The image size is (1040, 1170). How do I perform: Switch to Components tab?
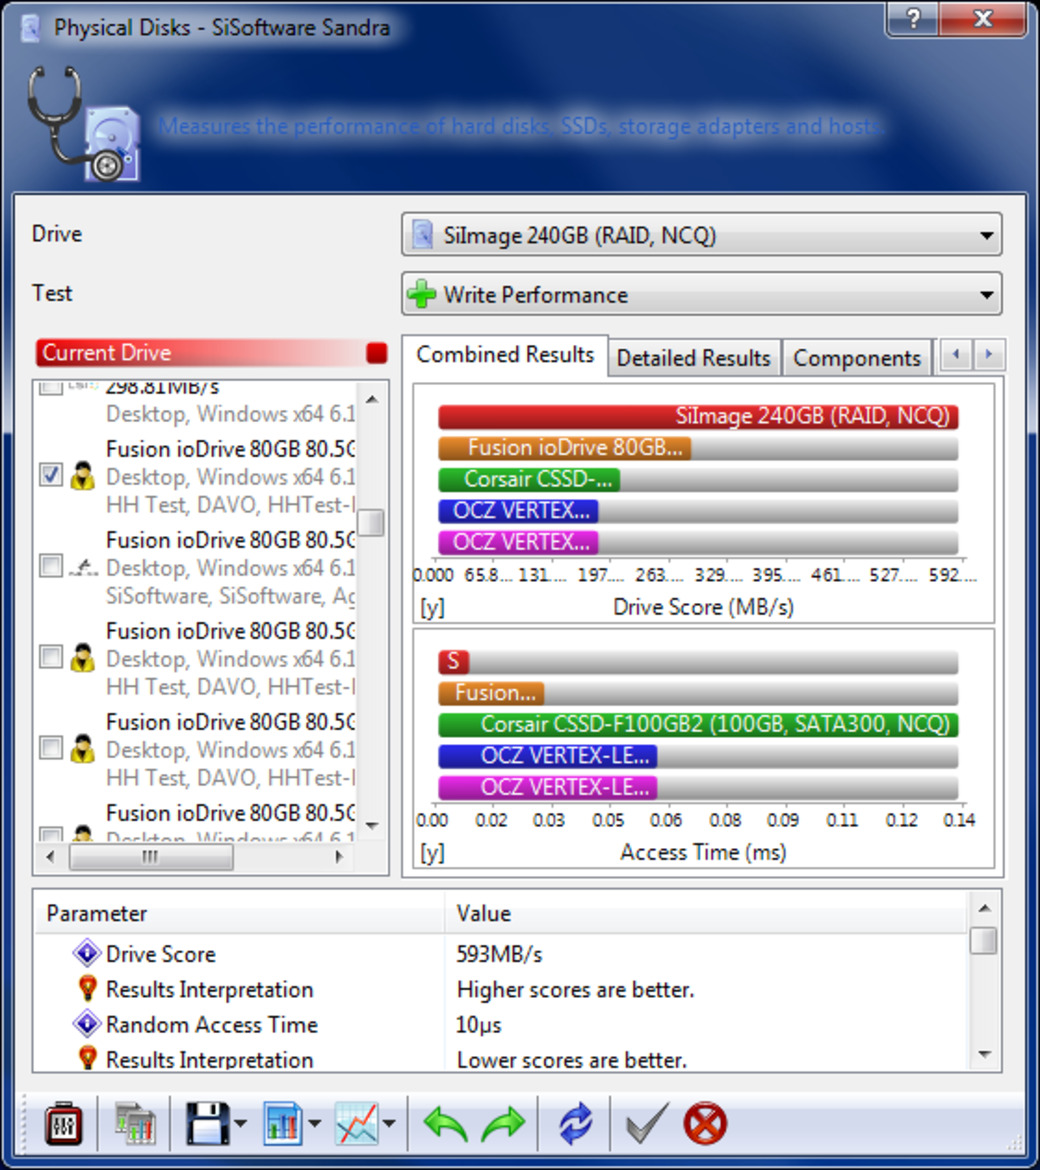(x=857, y=358)
